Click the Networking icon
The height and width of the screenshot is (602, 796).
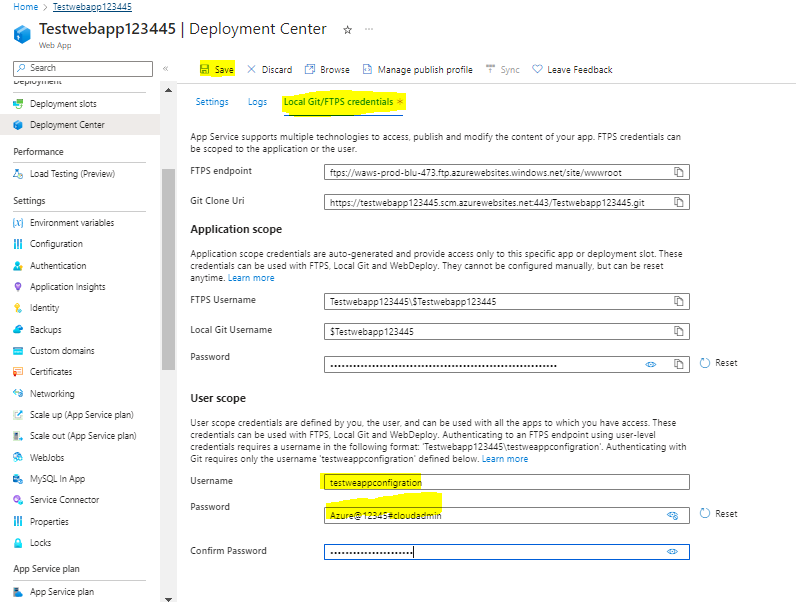click(18, 393)
